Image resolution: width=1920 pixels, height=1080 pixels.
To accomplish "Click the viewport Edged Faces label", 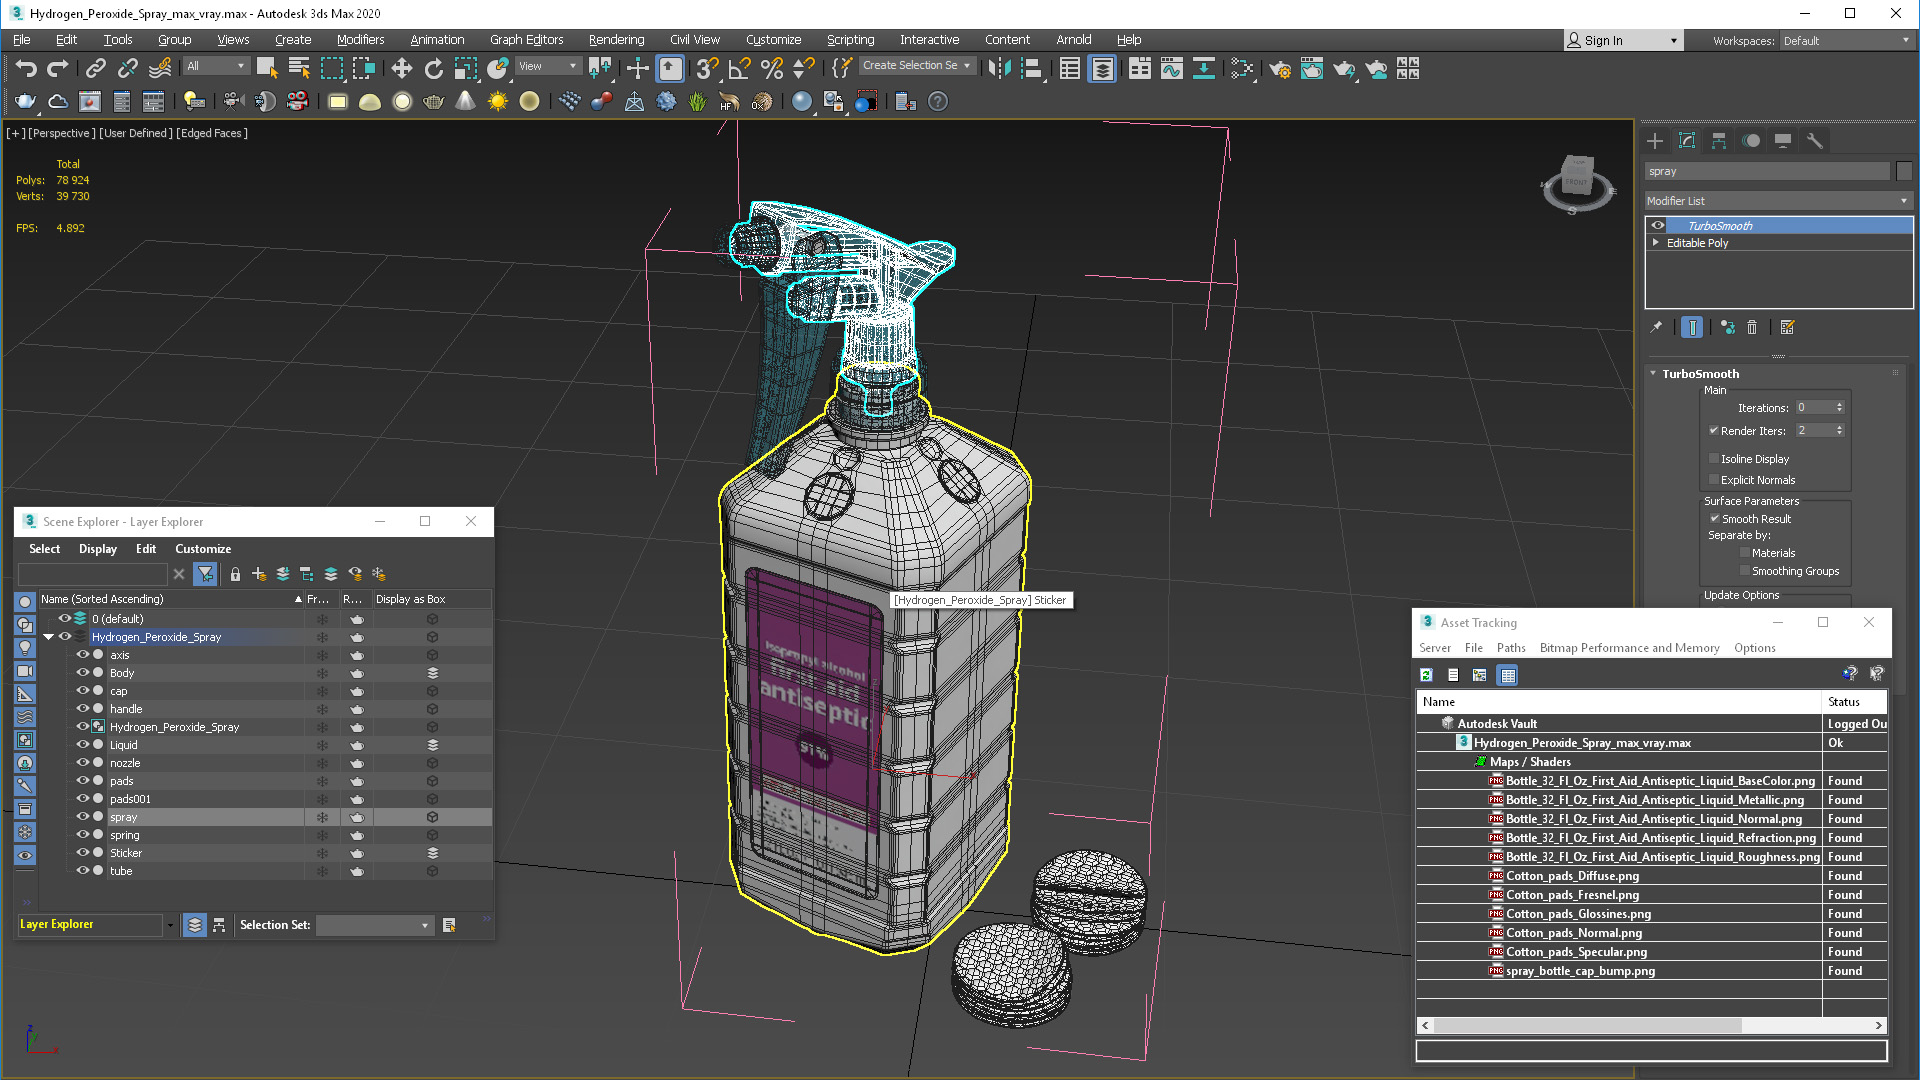I will [212, 133].
